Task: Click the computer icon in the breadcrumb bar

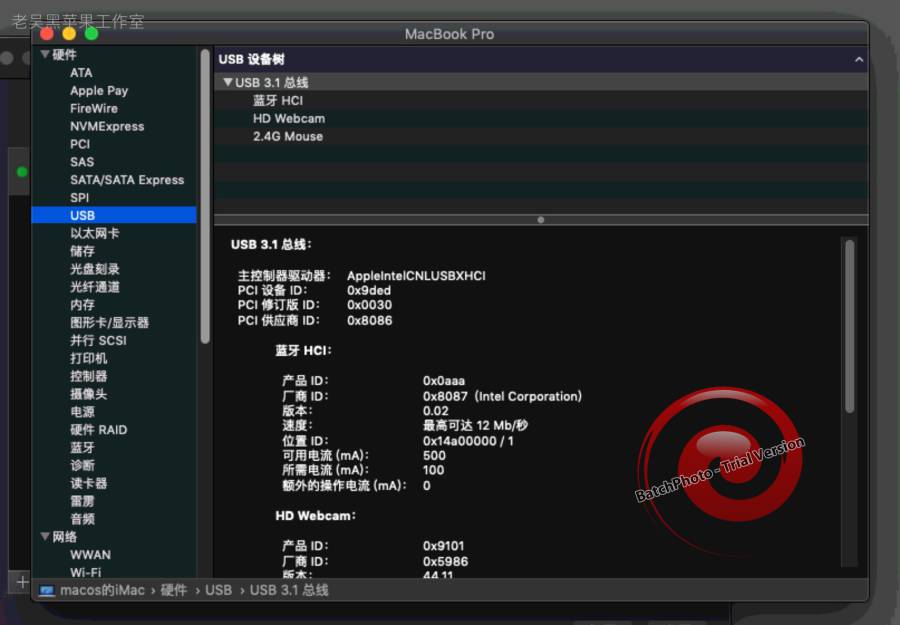Action: coord(45,590)
